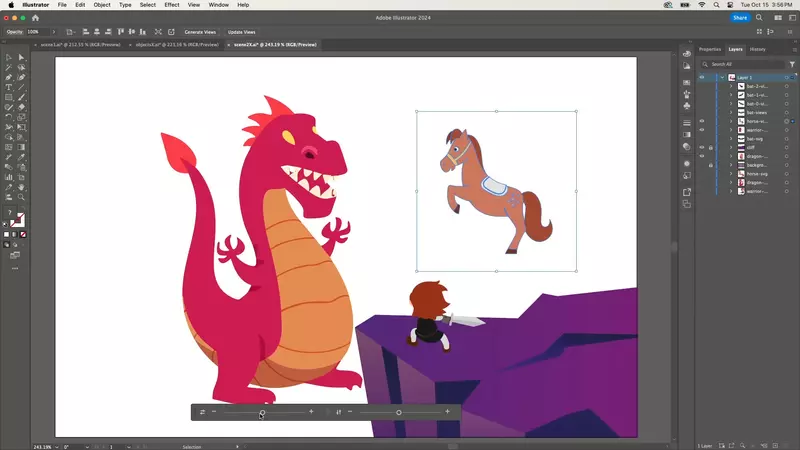Select the Rectangle shape tool
This screenshot has height=450, width=800.
pyautogui.click(x=9, y=97)
